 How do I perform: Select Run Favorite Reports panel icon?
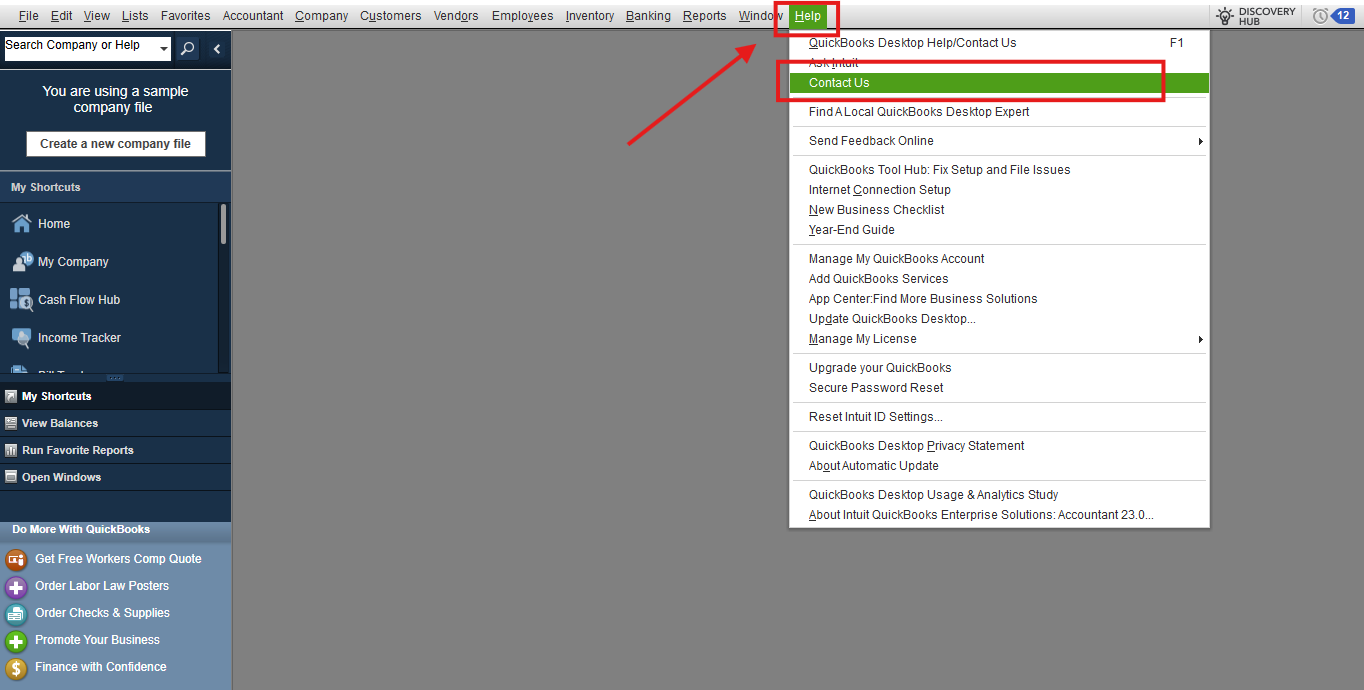coord(11,450)
